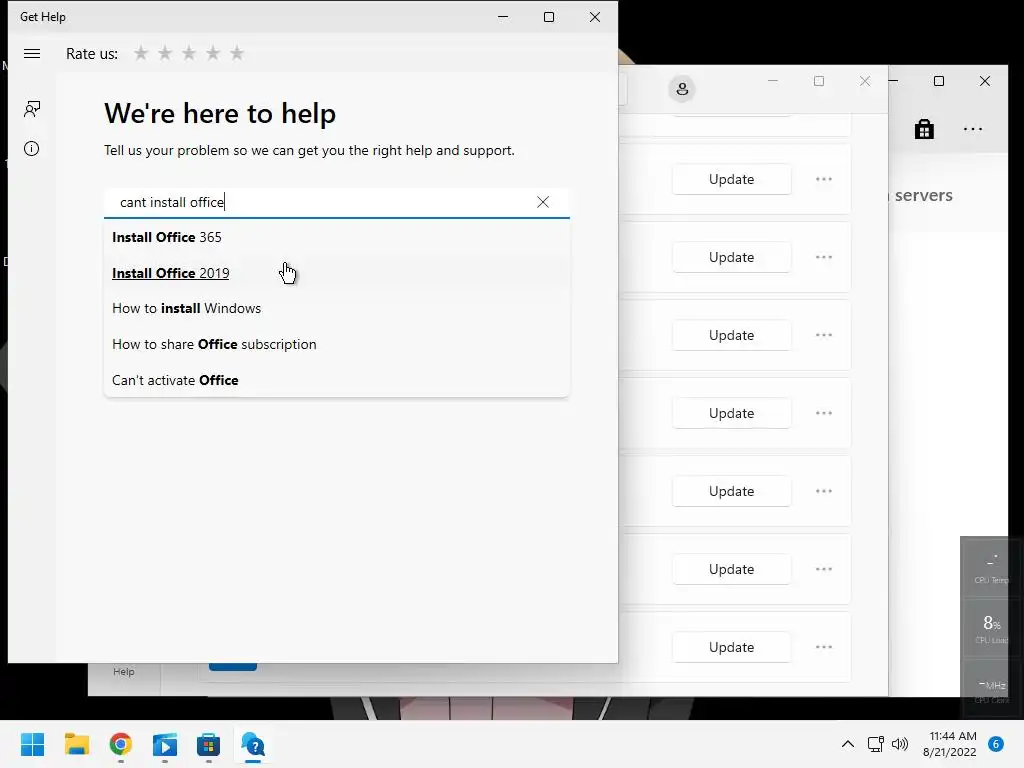Click the store bag icon in rear window
The height and width of the screenshot is (768, 1024).
(x=924, y=129)
